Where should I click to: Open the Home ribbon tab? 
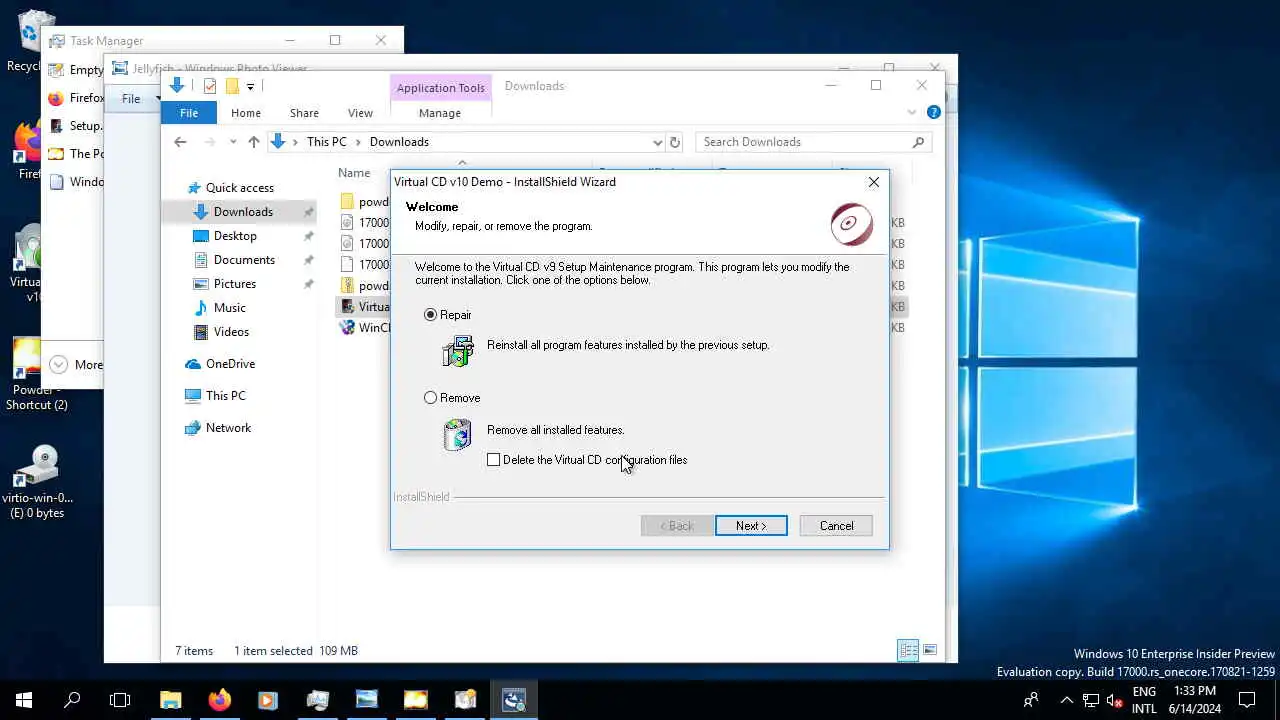[246, 113]
